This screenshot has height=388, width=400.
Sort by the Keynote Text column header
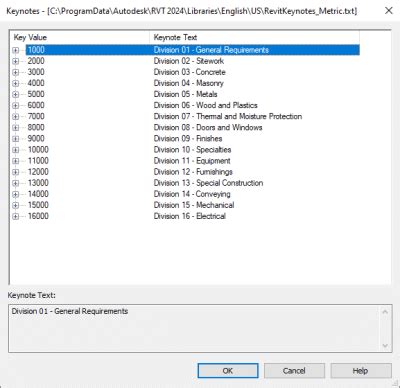pyautogui.click(x=255, y=37)
